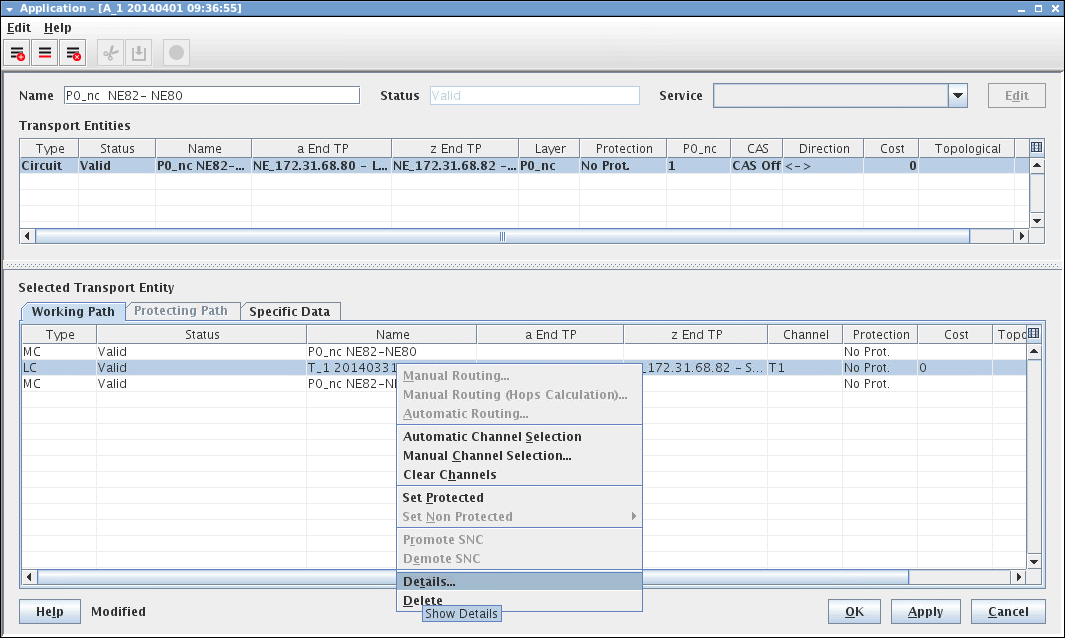The width and height of the screenshot is (1065, 638).
Task: Open column chooser of Working Path table
Action: pos(1034,333)
